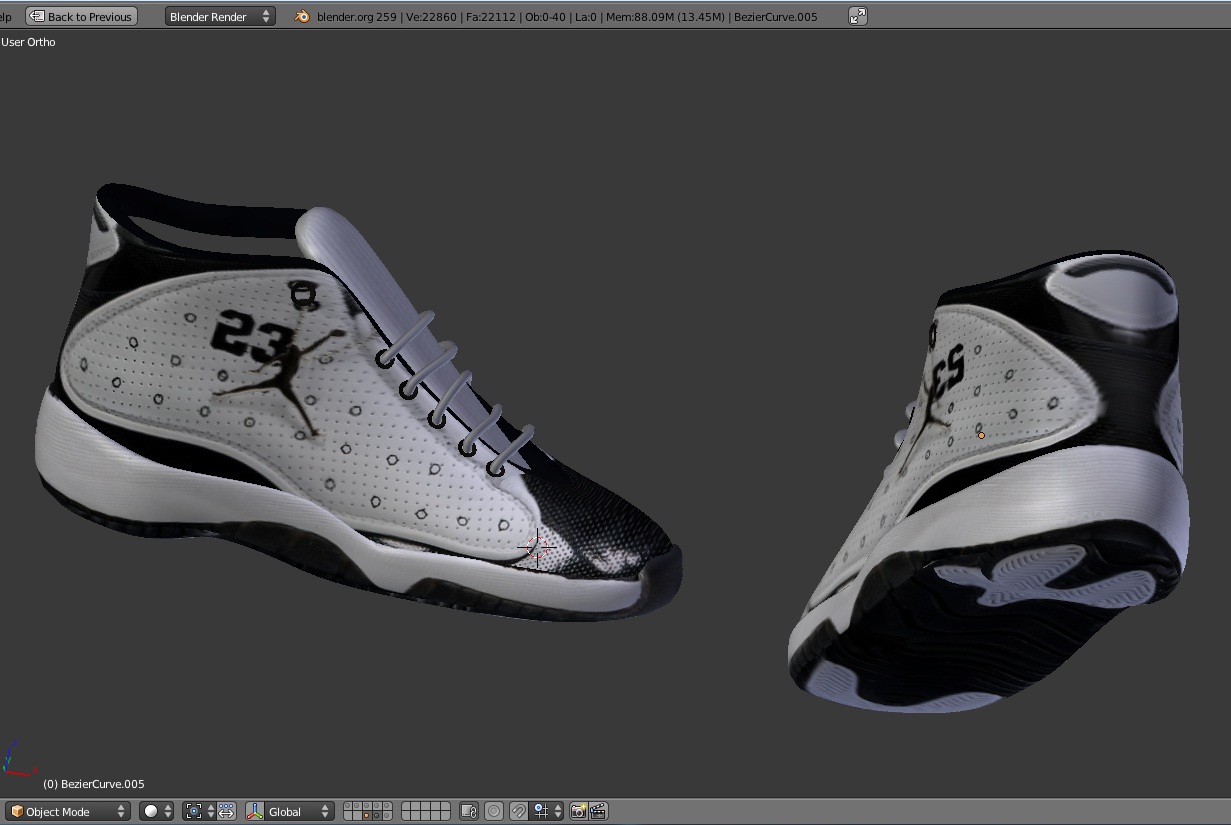The width and height of the screenshot is (1231, 825).
Task: Open the Object Mode selector
Action: pos(67,811)
